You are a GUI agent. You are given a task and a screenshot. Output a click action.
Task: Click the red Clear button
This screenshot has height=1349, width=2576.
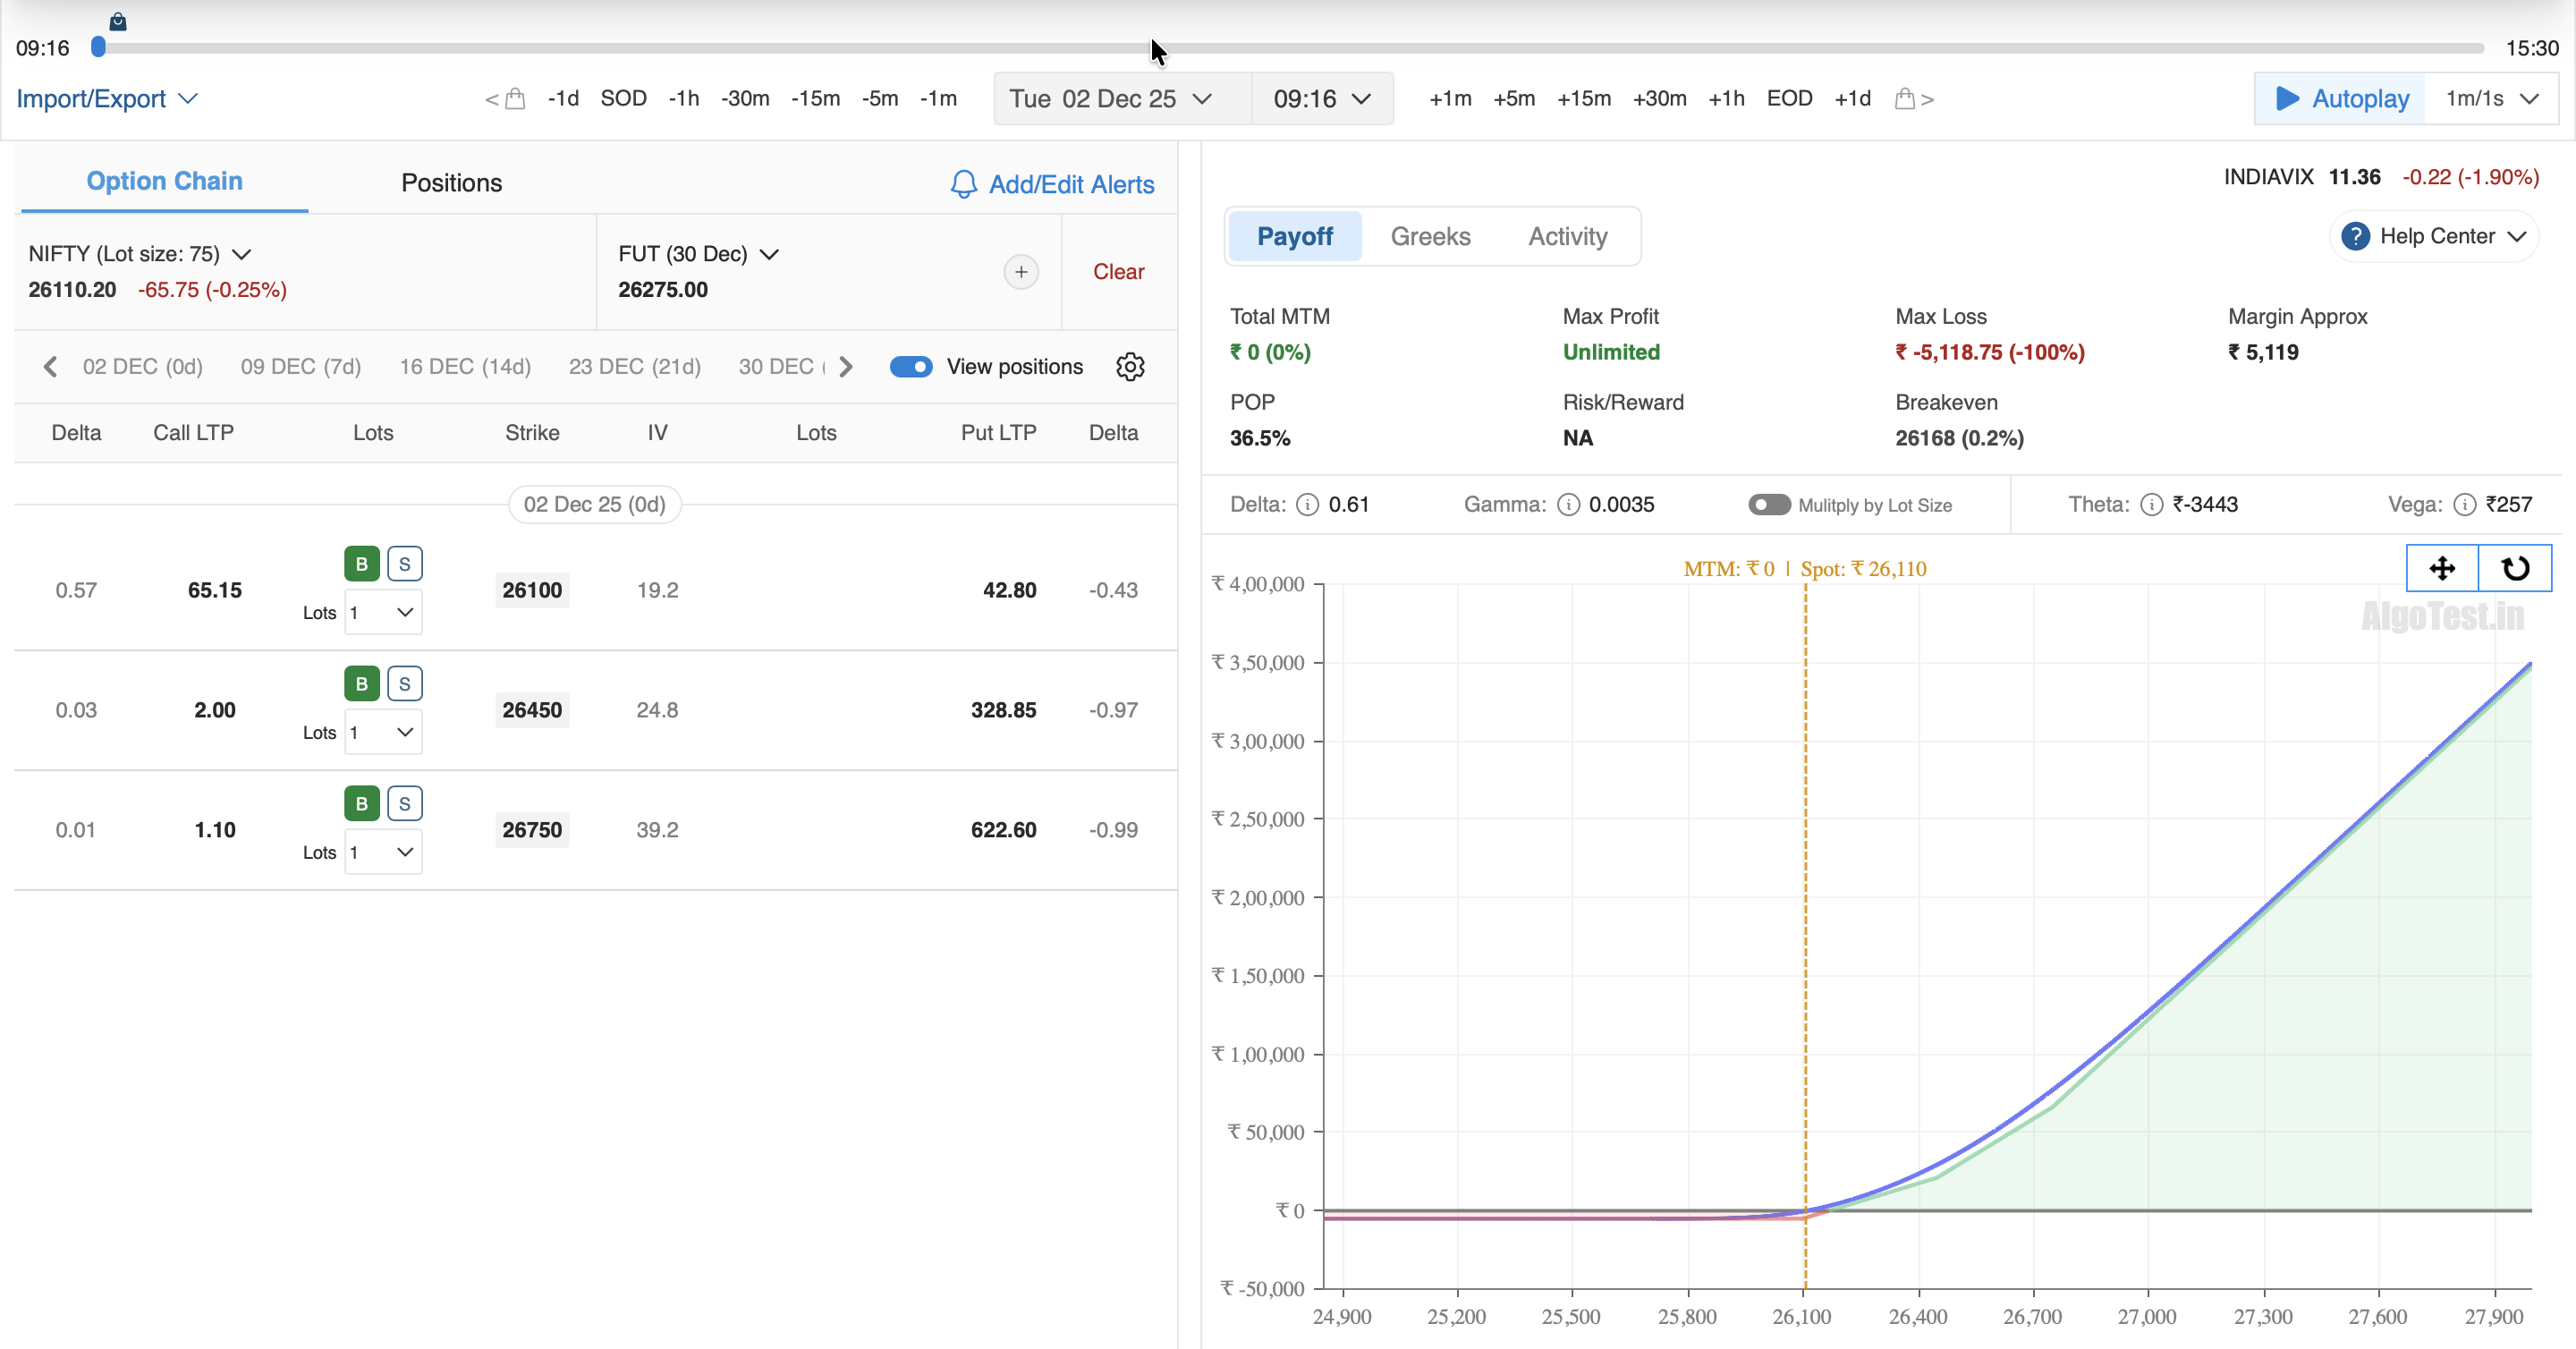[1118, 272]
